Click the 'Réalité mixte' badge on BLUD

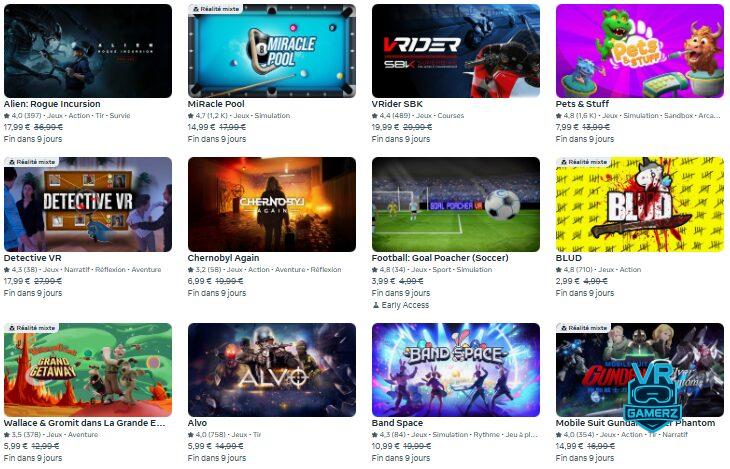[x=583, y=162]
